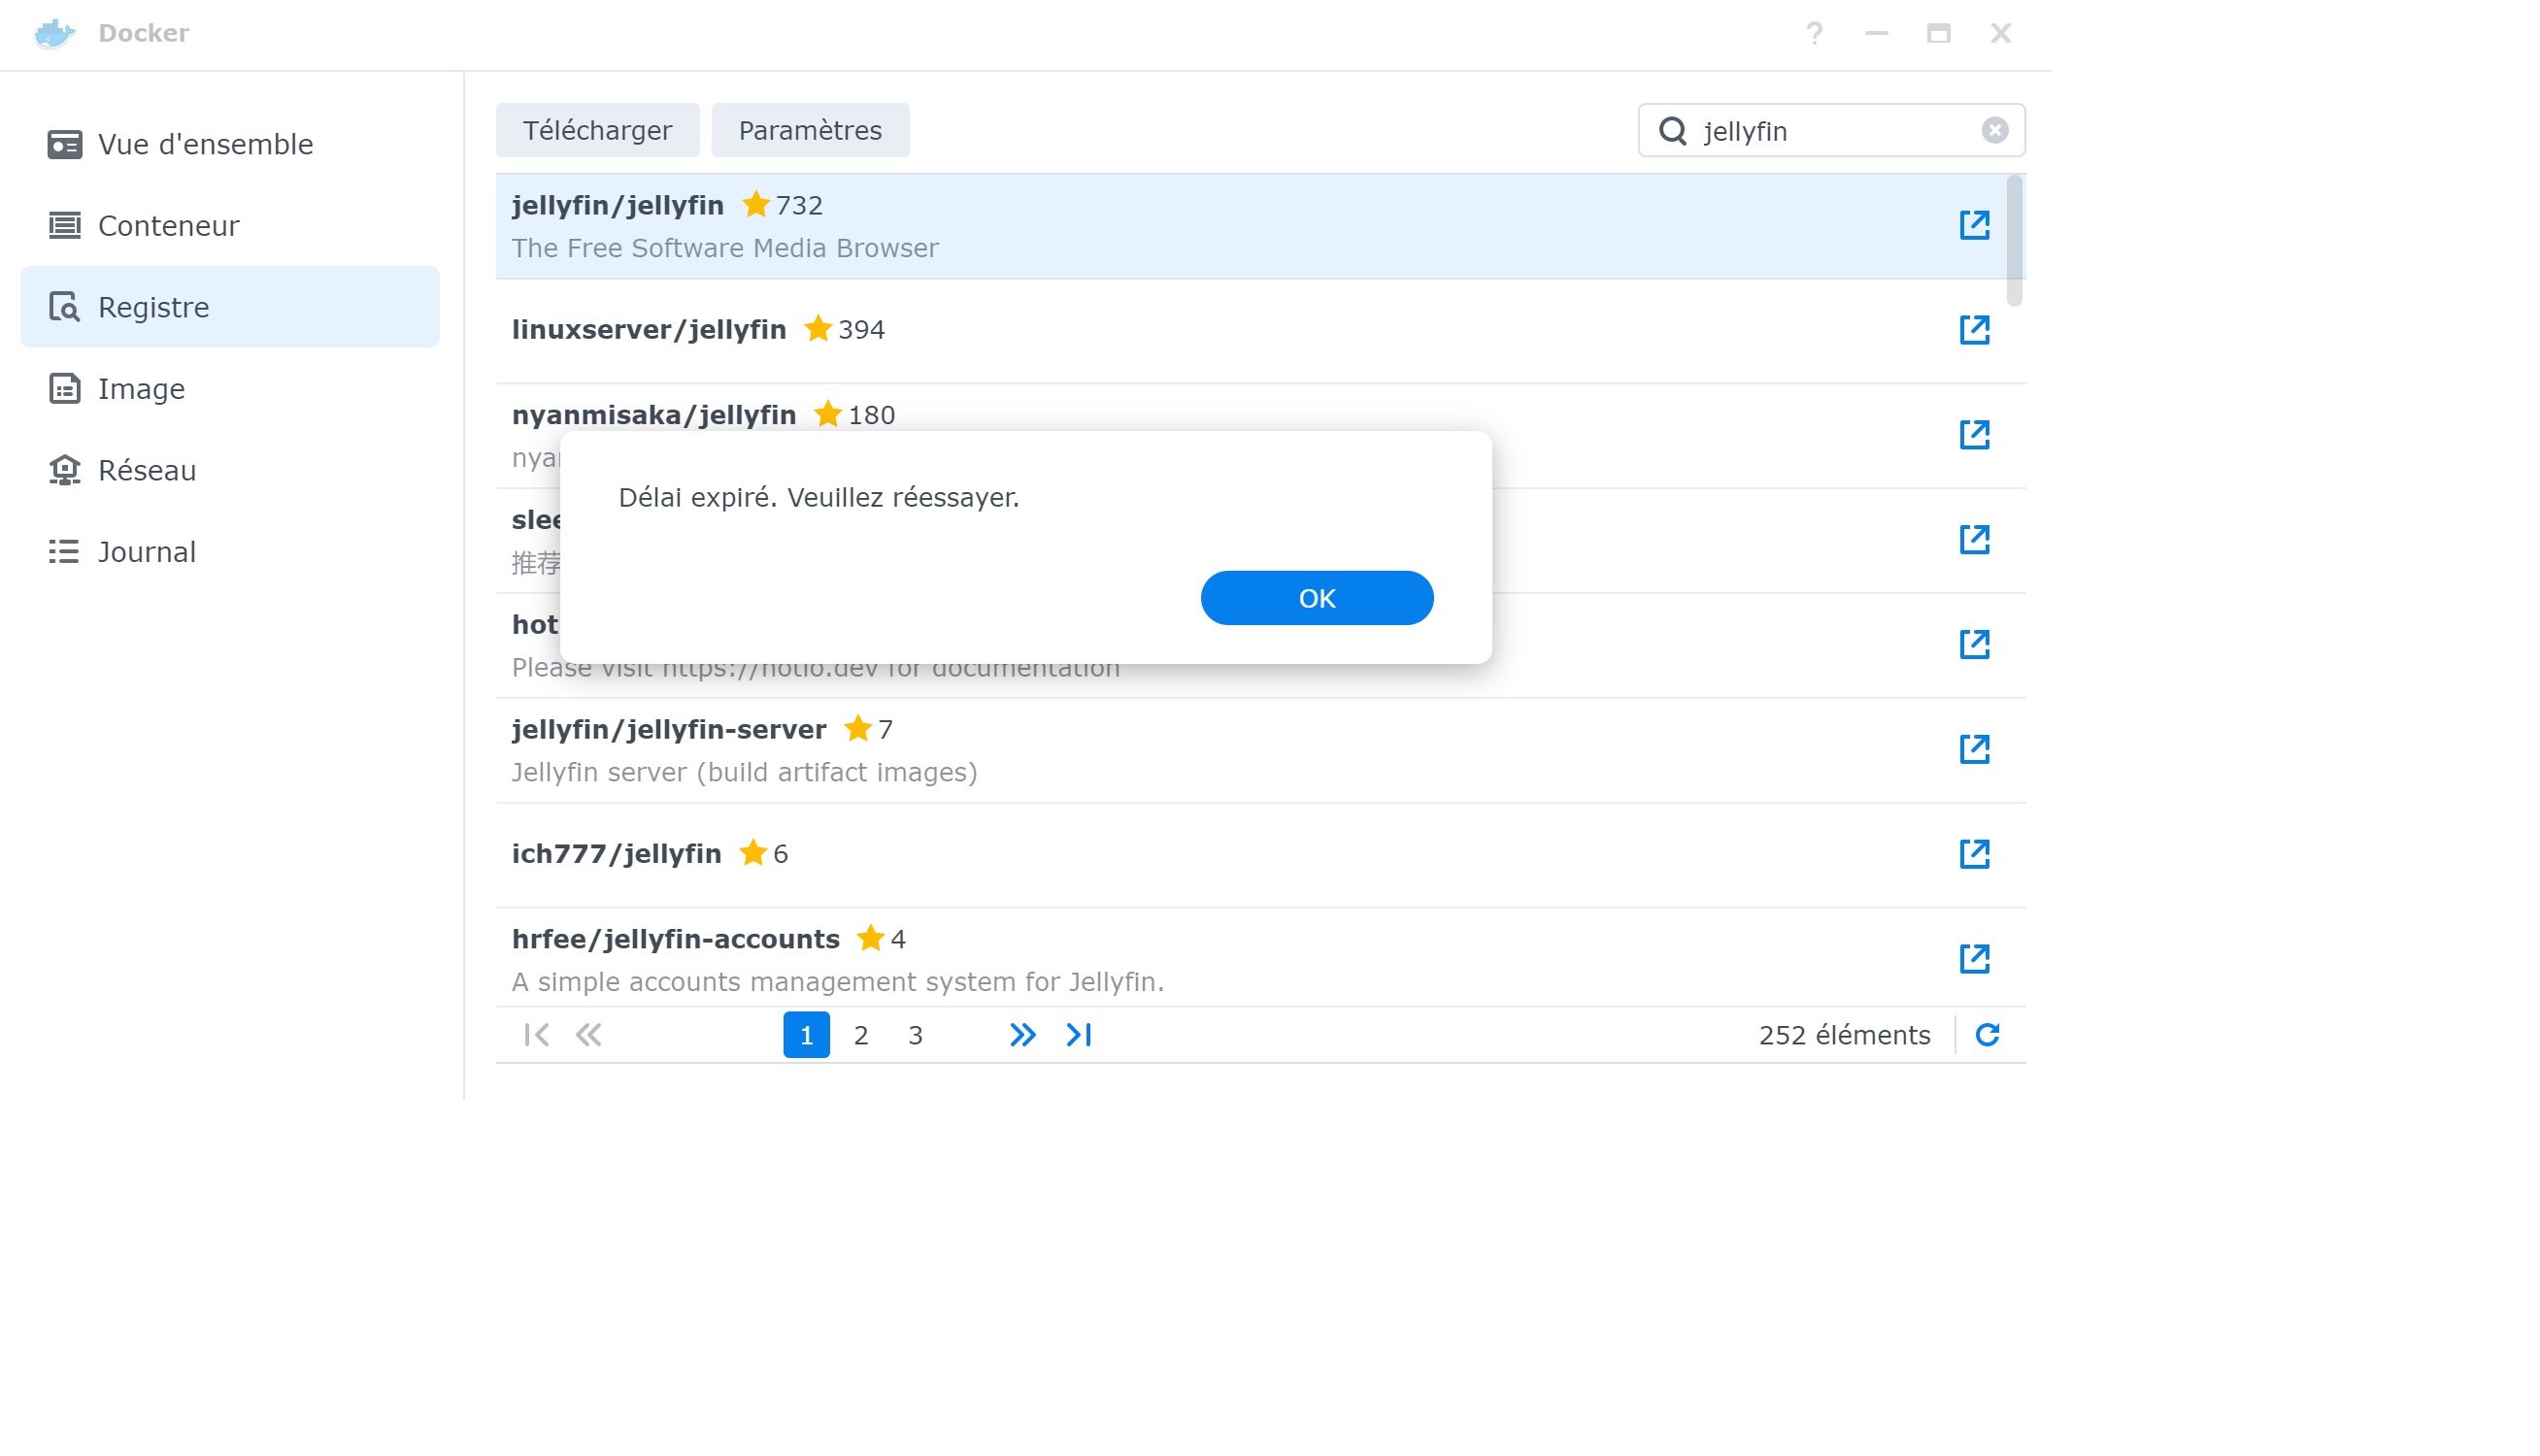Open the Image section
This screenshot has width=2540, height=1456.
point(140,389)
